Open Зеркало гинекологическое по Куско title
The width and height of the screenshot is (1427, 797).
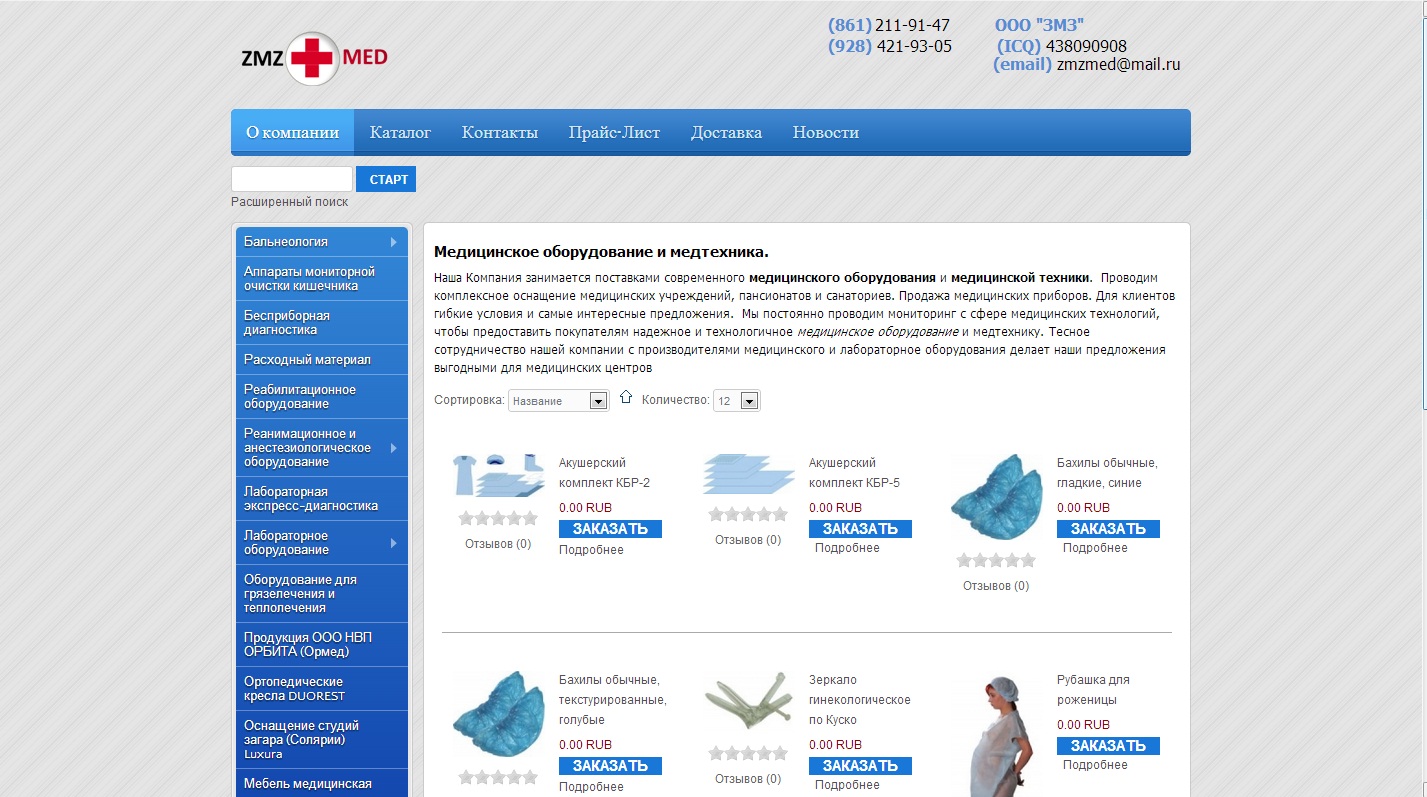[x=860, y=700]
